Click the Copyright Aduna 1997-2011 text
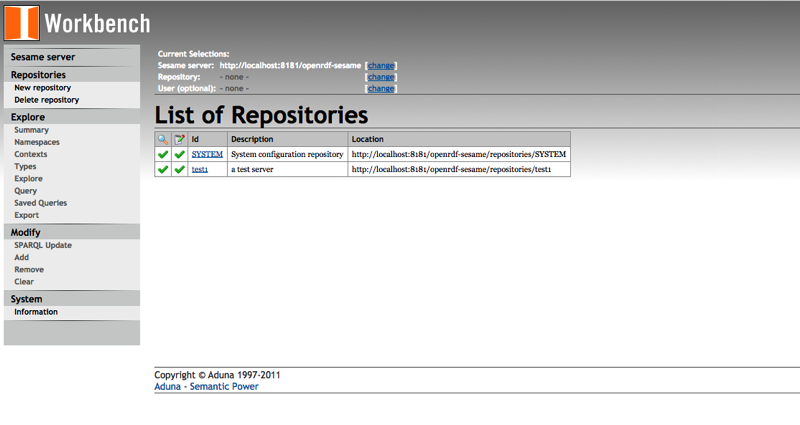The width and height of the screenshot is (800, 425). point(217,375)
